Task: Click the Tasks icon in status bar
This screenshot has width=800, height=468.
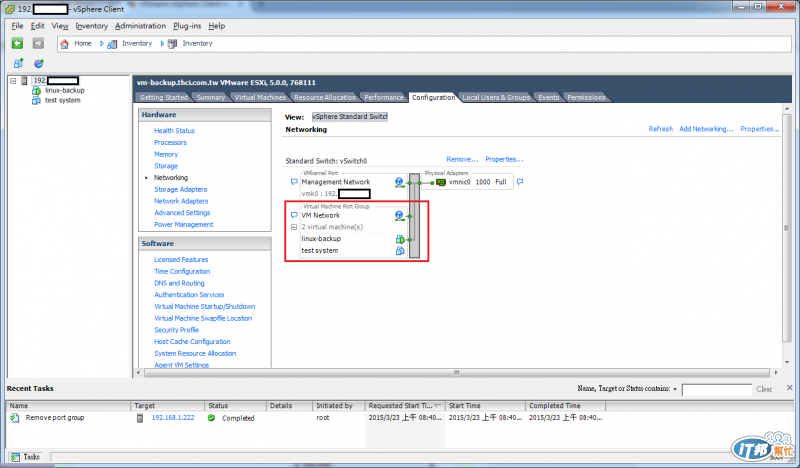Action: 15,457
